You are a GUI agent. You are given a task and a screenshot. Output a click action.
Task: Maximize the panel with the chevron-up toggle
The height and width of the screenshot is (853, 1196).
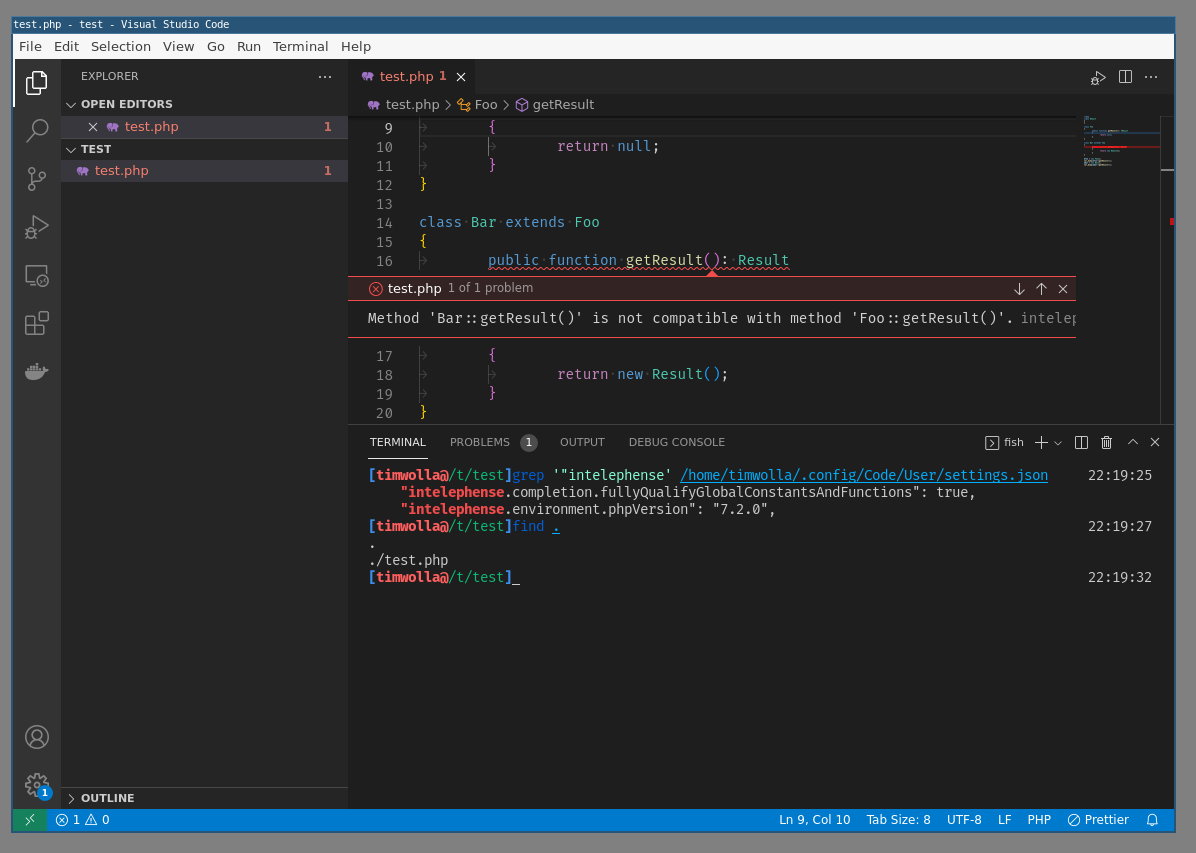coord(1132,442)
